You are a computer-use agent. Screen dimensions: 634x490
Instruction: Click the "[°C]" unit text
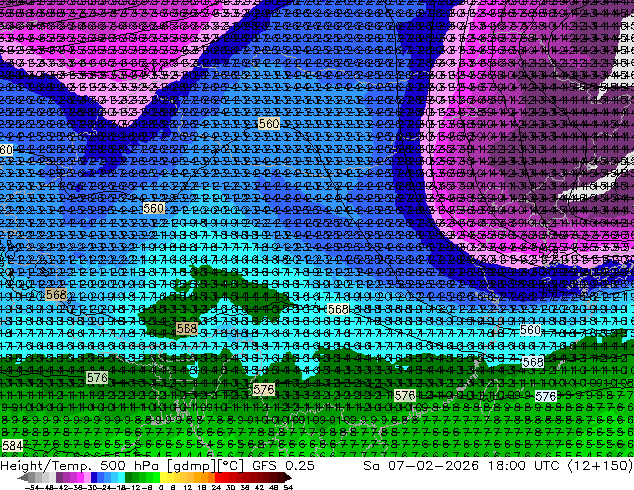[230, 466]
